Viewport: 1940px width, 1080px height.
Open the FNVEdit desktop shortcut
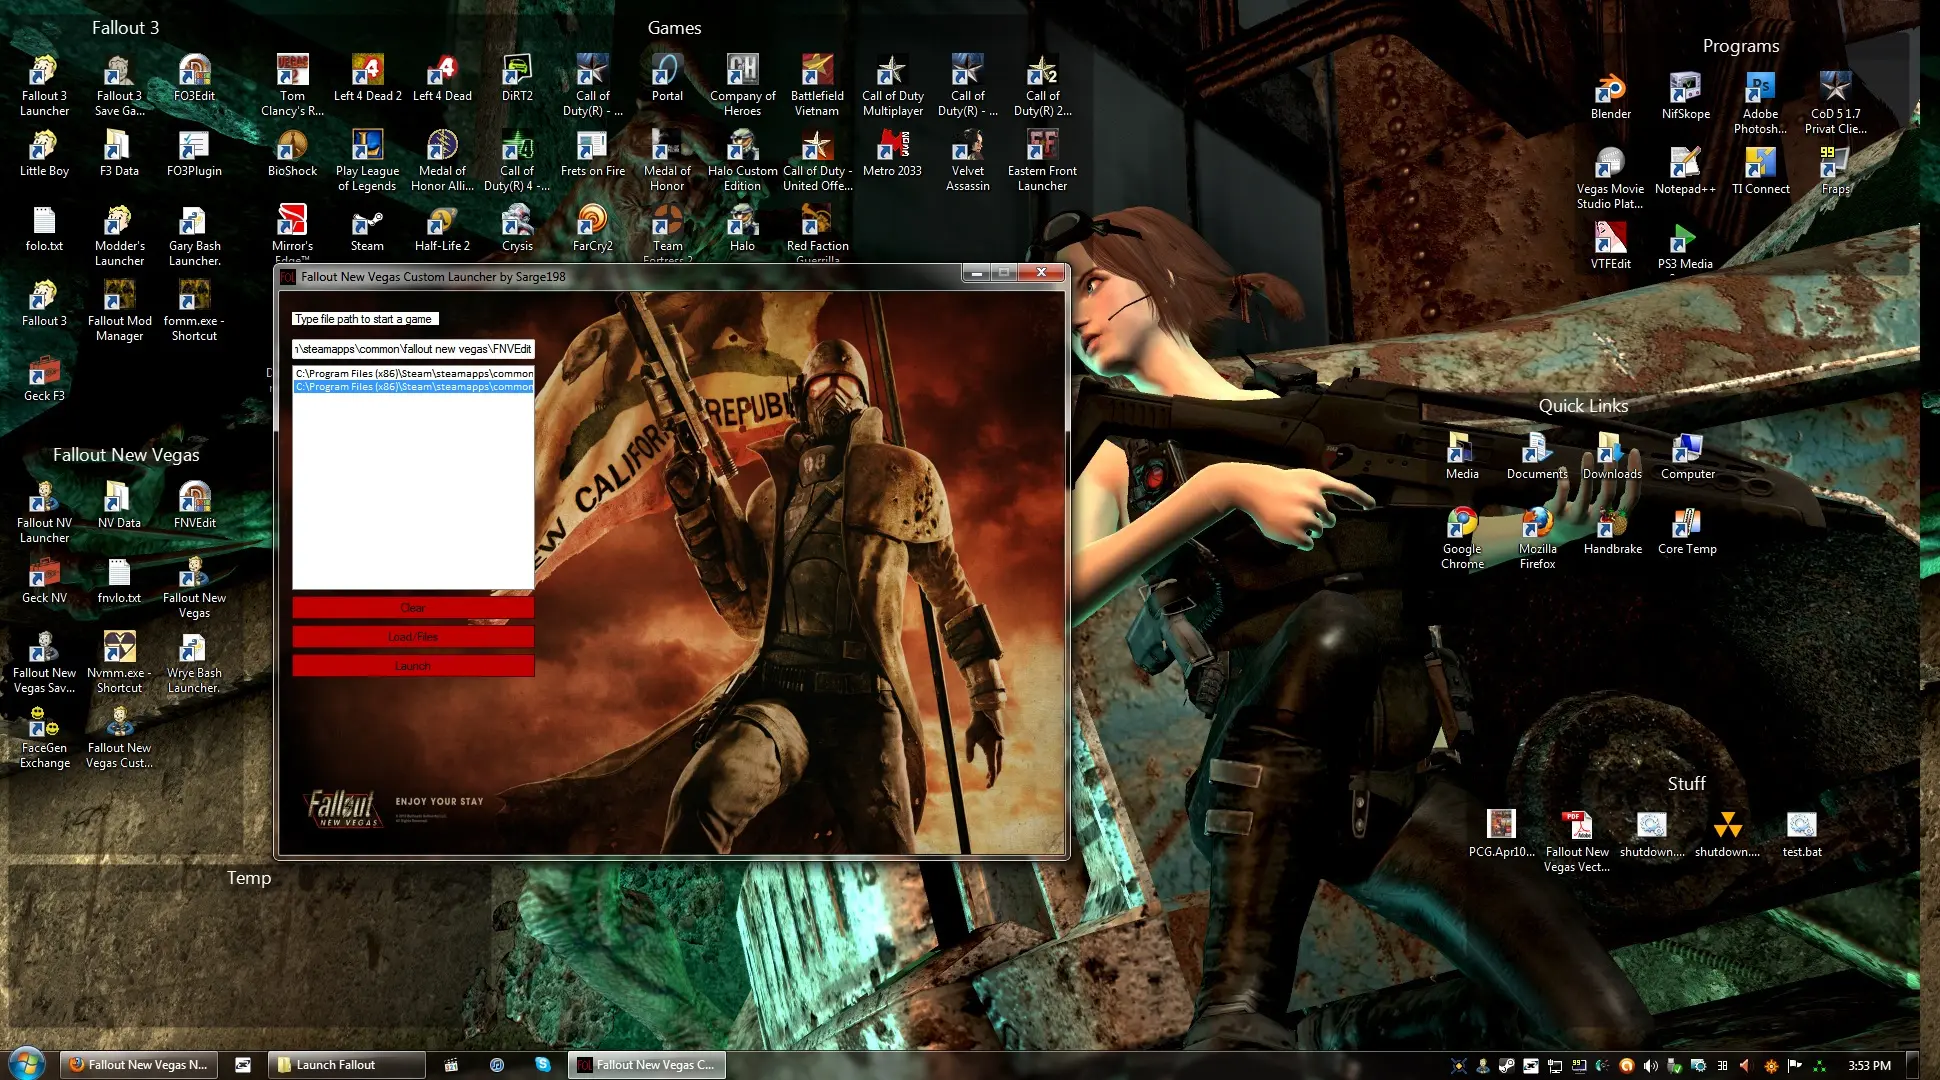(194, 505)
